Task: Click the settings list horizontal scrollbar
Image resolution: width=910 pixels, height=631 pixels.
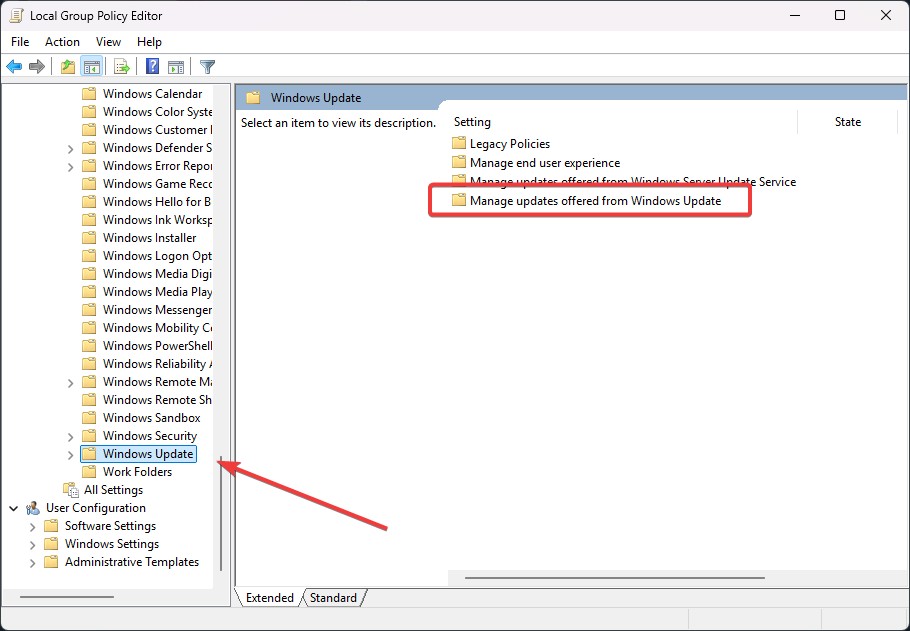Action: tap(615, 578)
